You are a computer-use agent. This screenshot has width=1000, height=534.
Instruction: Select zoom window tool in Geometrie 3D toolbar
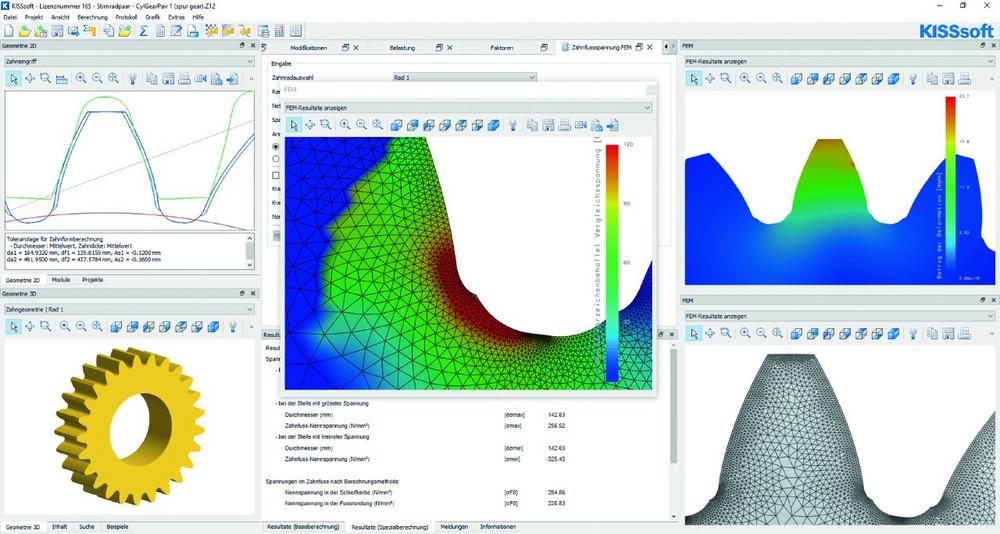pos(45,326)
